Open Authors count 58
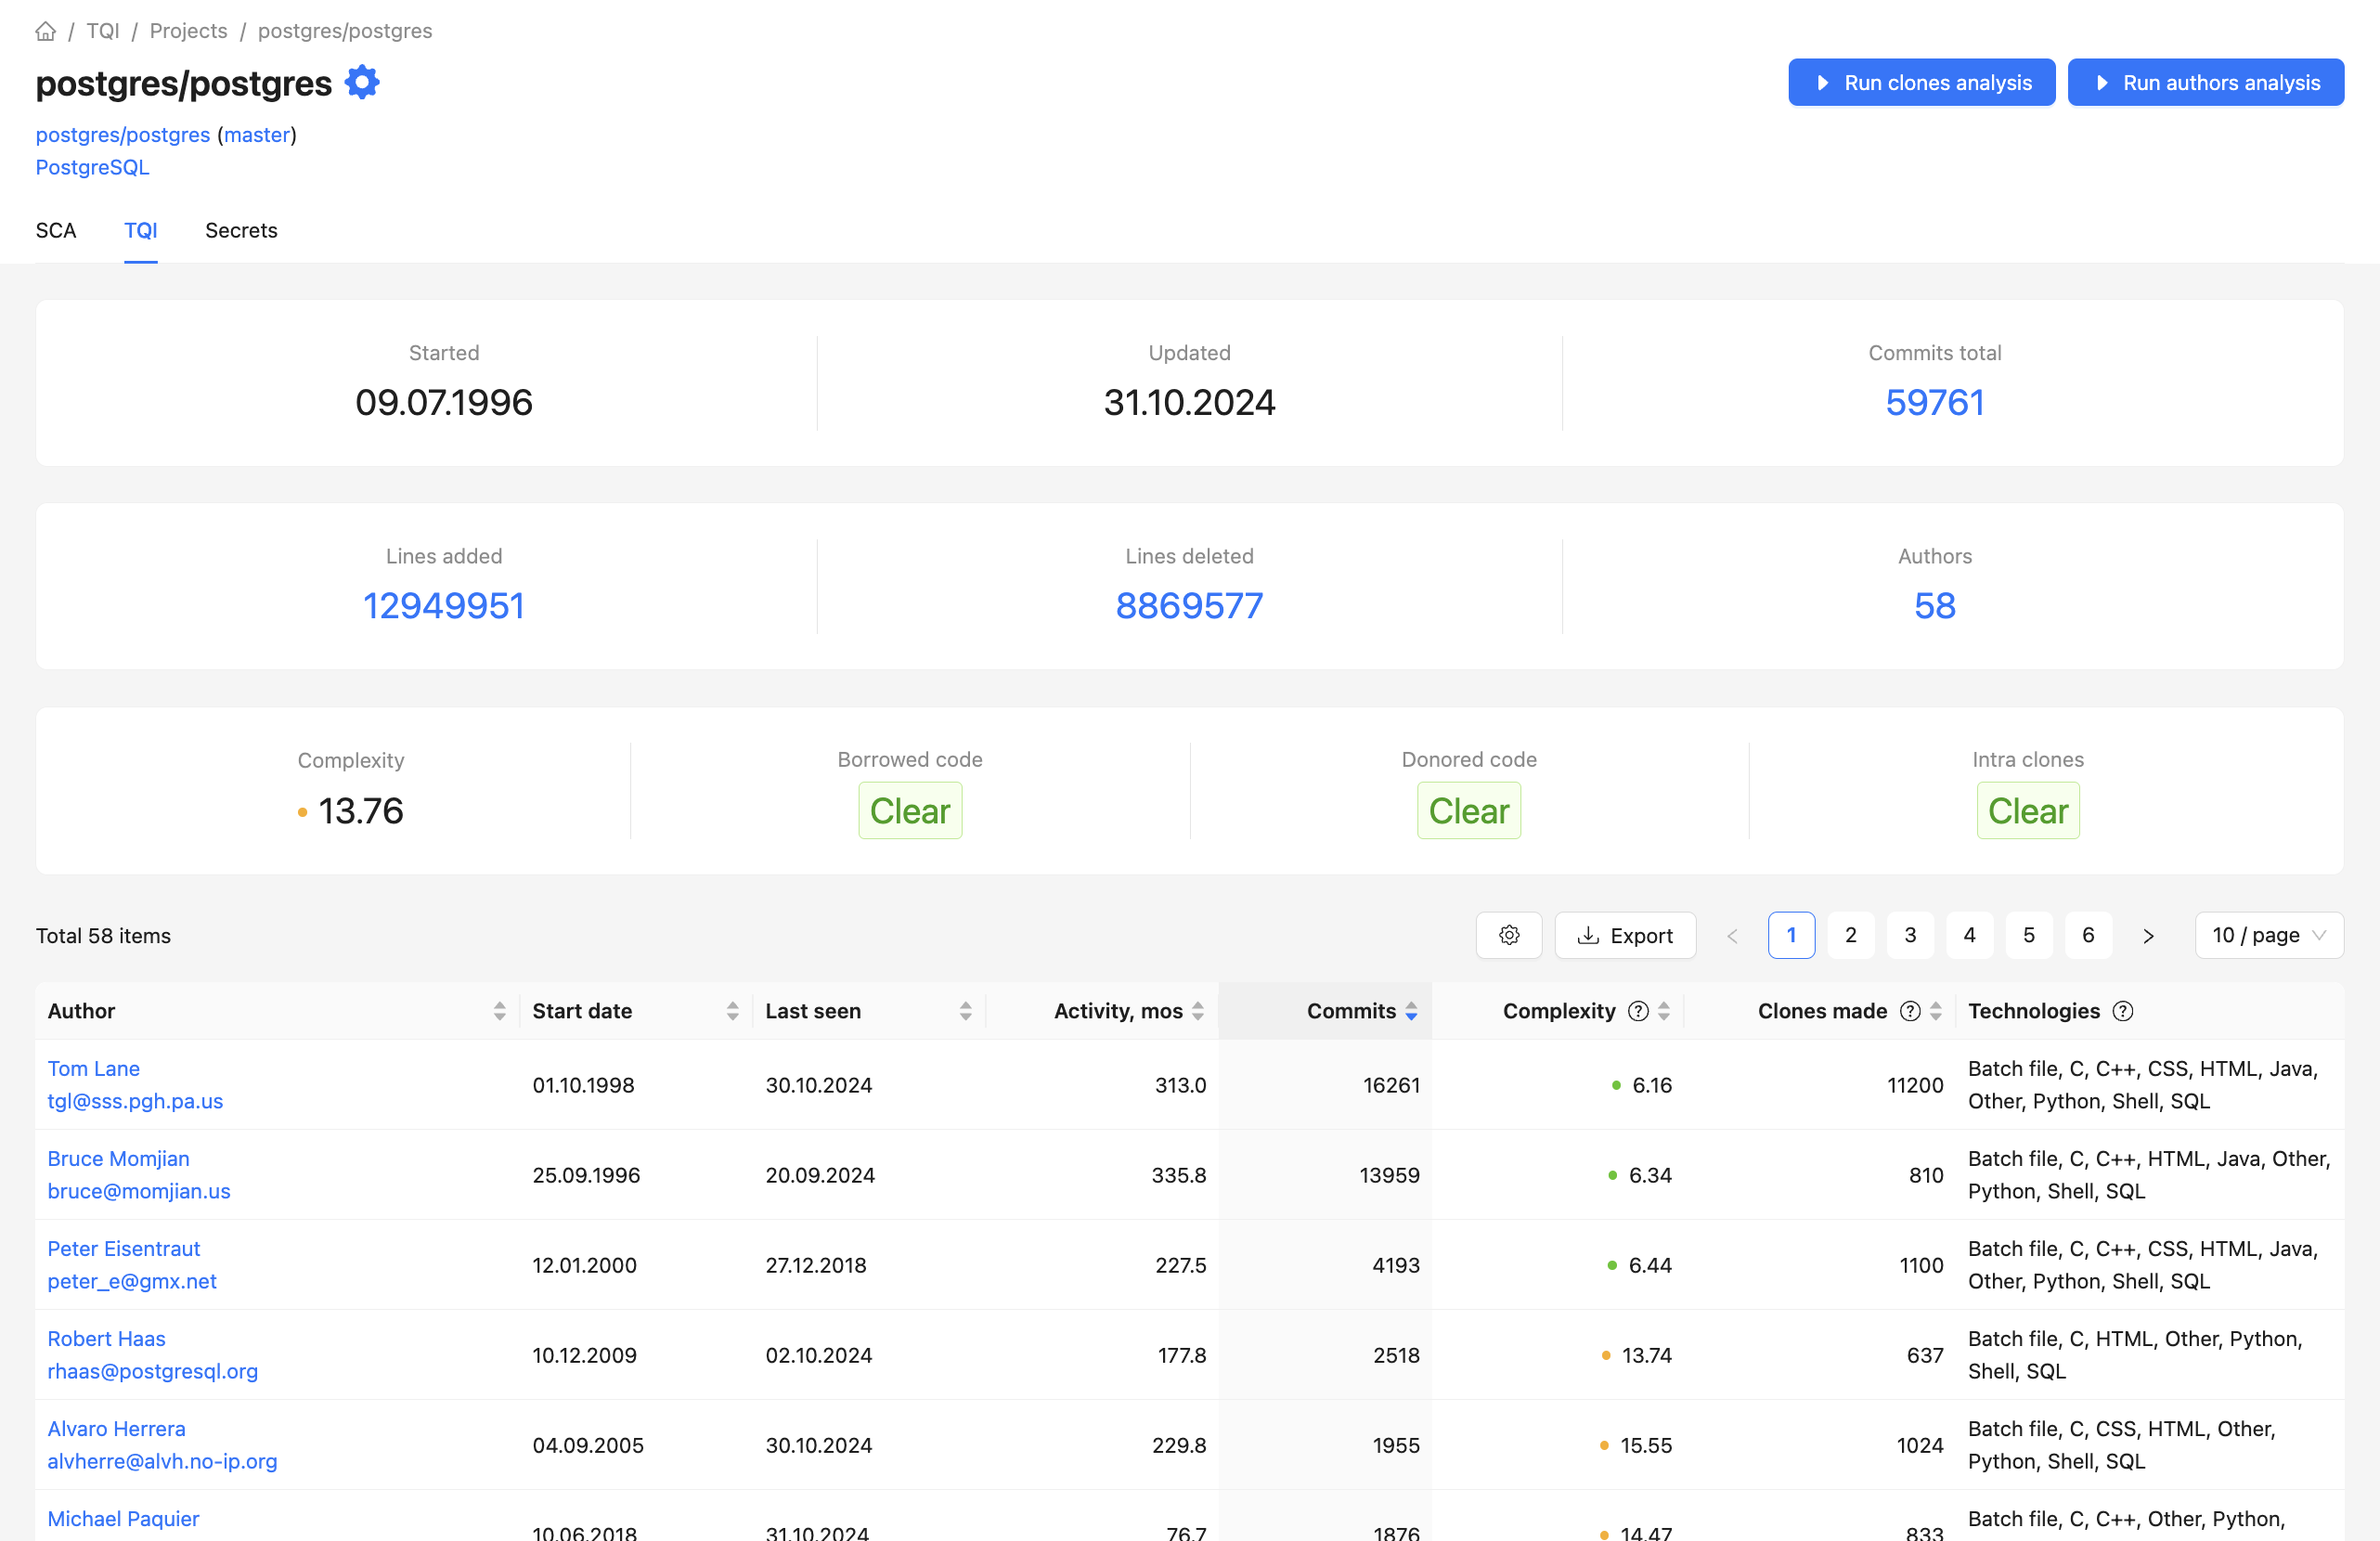The width and height of the screenshot is (2380, 1541). tap(1934, 605)
